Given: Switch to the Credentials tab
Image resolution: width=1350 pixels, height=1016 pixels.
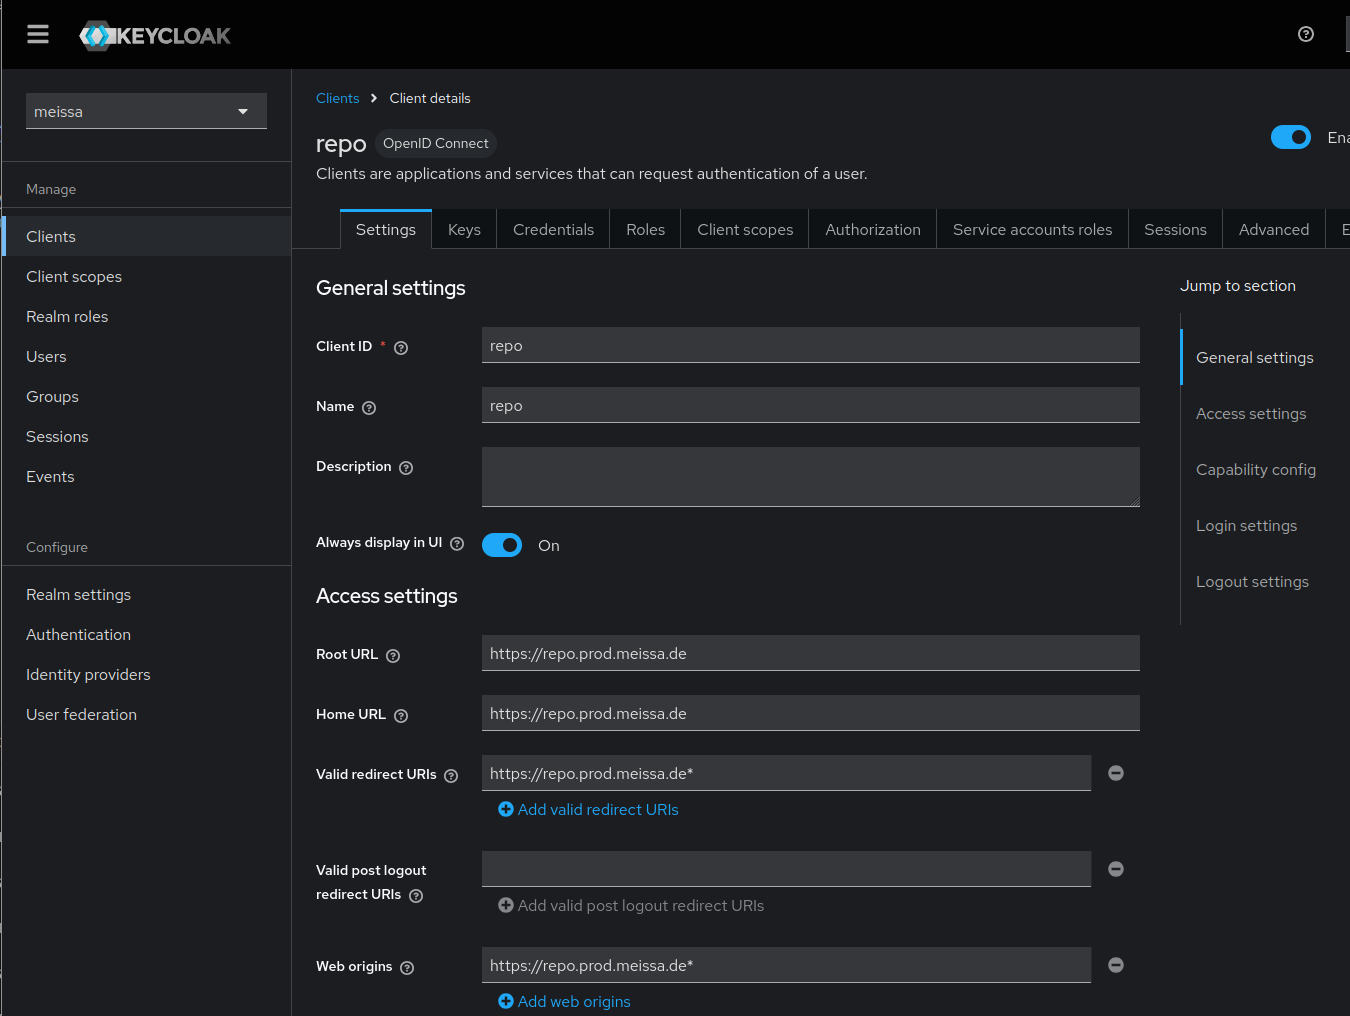Looking at the screenshot, I should tap(553, 230).
